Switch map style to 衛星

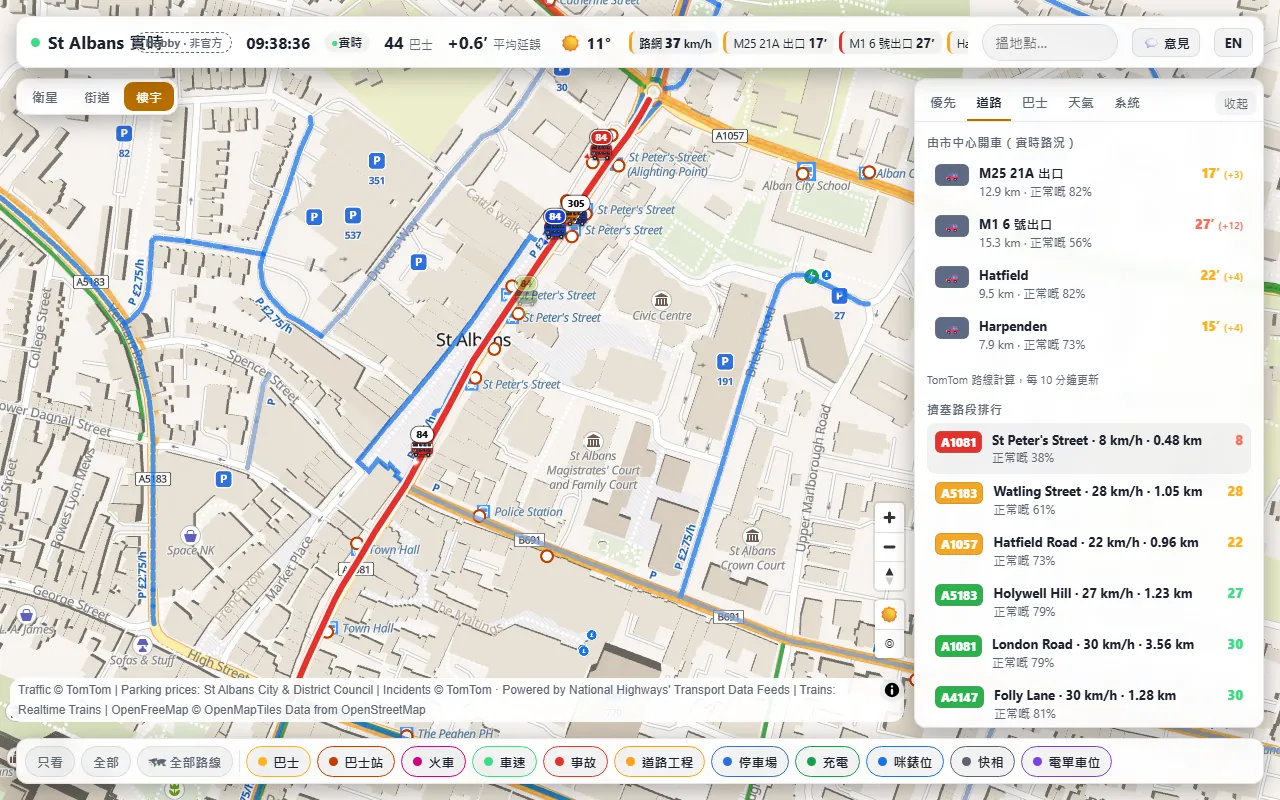pyautogui.click(x=45, y=97)
